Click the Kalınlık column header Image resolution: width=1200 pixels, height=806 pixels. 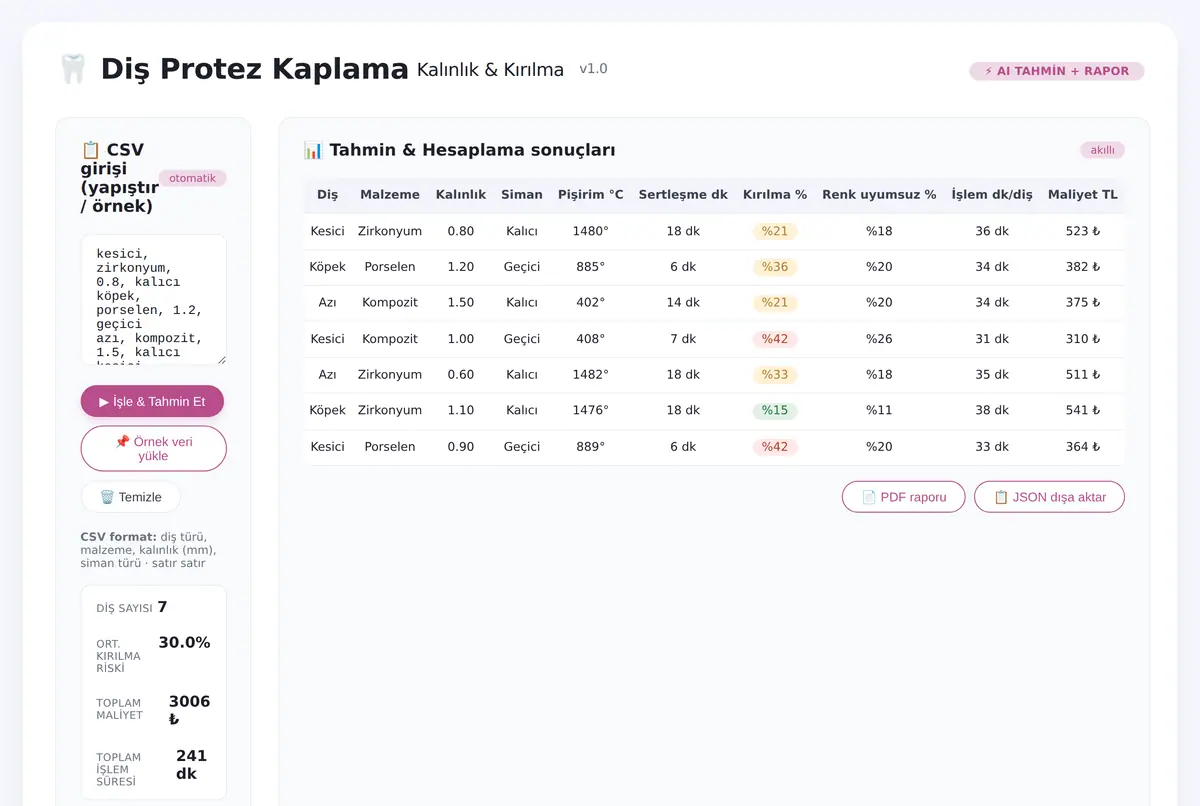461,195
